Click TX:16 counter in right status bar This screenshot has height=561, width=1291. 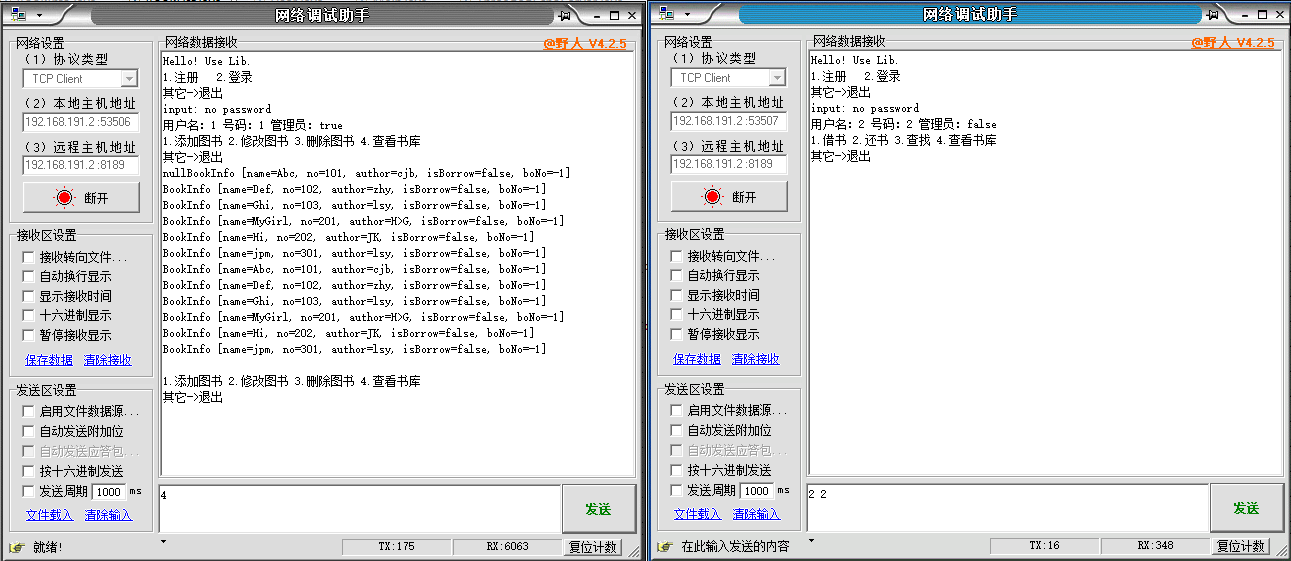1044,546
